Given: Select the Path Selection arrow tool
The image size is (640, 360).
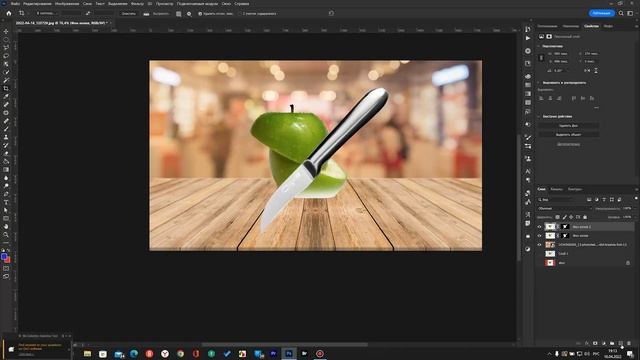Looking at the screenshot, I should pyautogui.click(x=6, y=210).
